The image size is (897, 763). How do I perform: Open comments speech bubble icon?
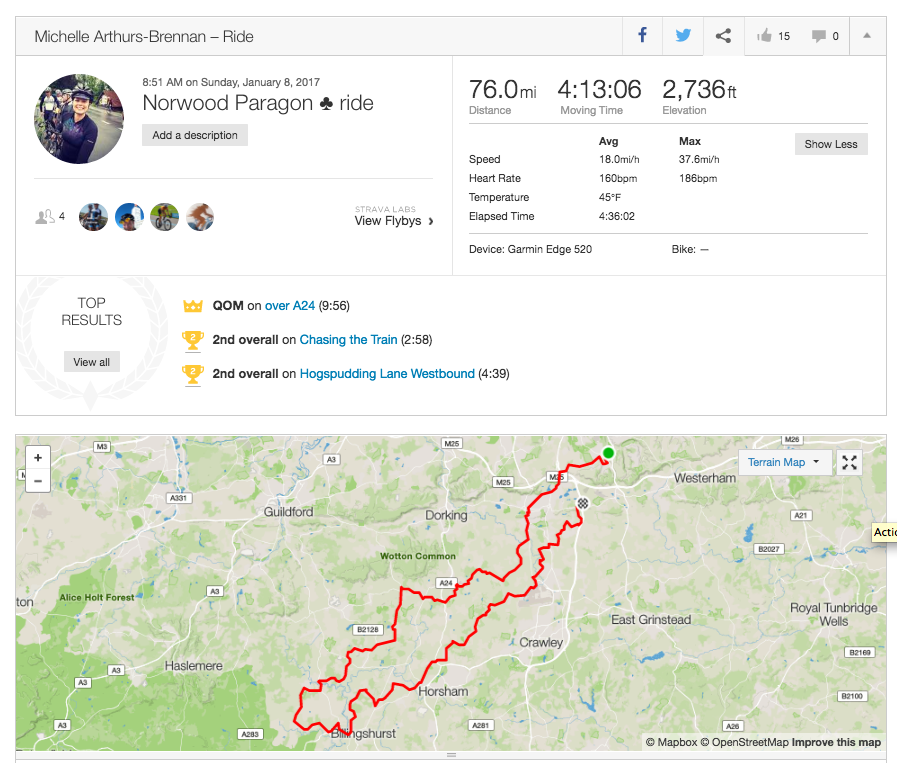click(x=819, y=36)
